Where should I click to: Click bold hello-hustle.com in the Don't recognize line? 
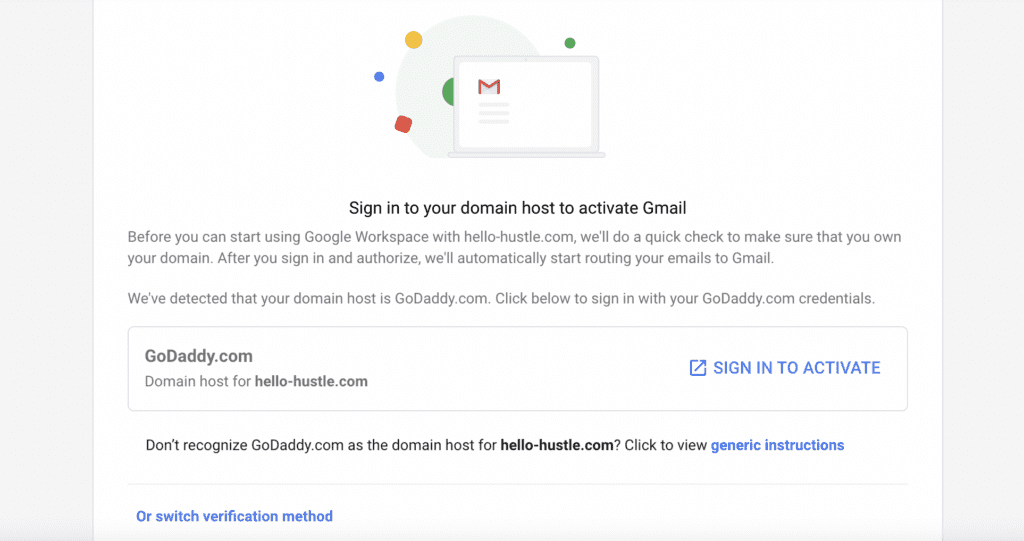(x=556, y=445)
